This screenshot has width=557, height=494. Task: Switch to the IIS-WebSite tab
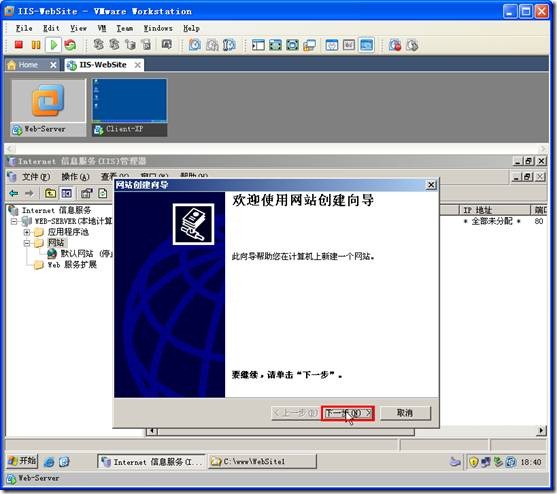click(103, 65)
